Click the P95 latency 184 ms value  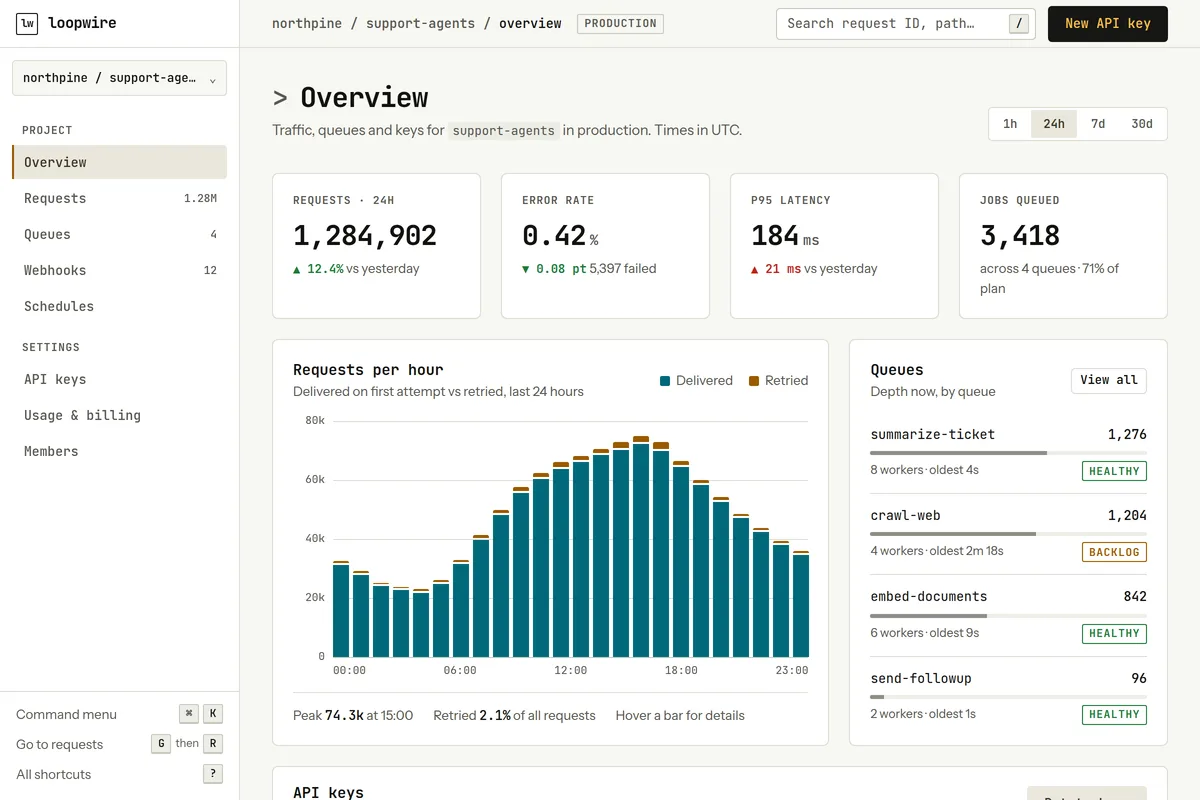(785, 236)
